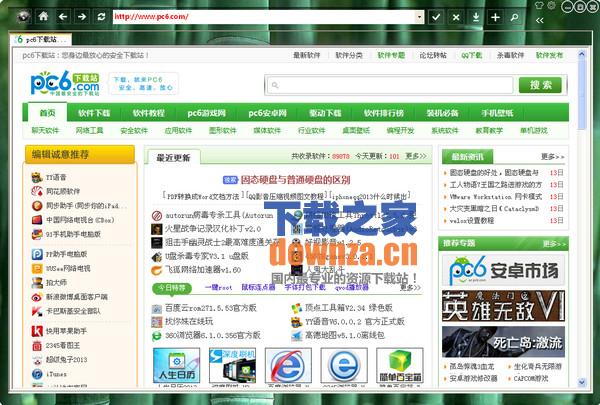
Task: Open the pc6游戏网 navigation item
Action: coord(207,113)
